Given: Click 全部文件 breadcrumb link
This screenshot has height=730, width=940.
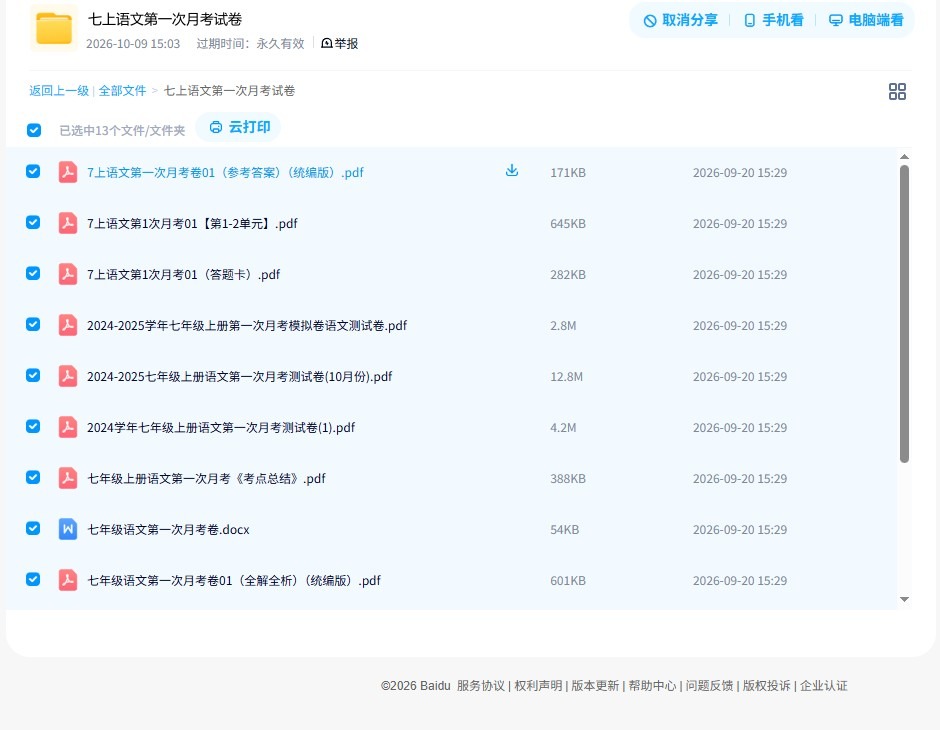Looking at the screenshot, I should click(122, 91).
